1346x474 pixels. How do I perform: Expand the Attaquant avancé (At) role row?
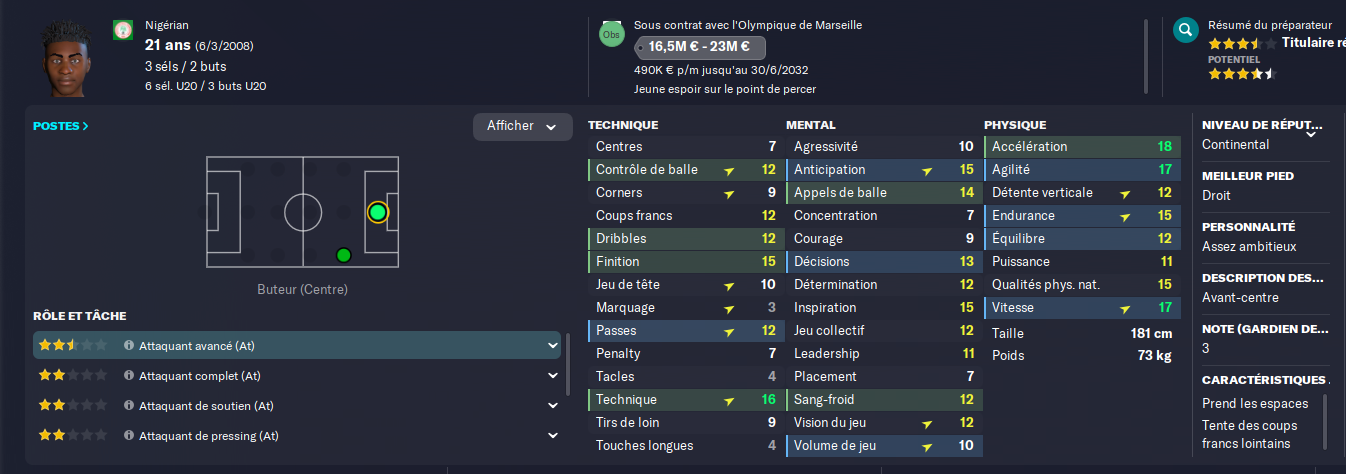tap(553, 346)
